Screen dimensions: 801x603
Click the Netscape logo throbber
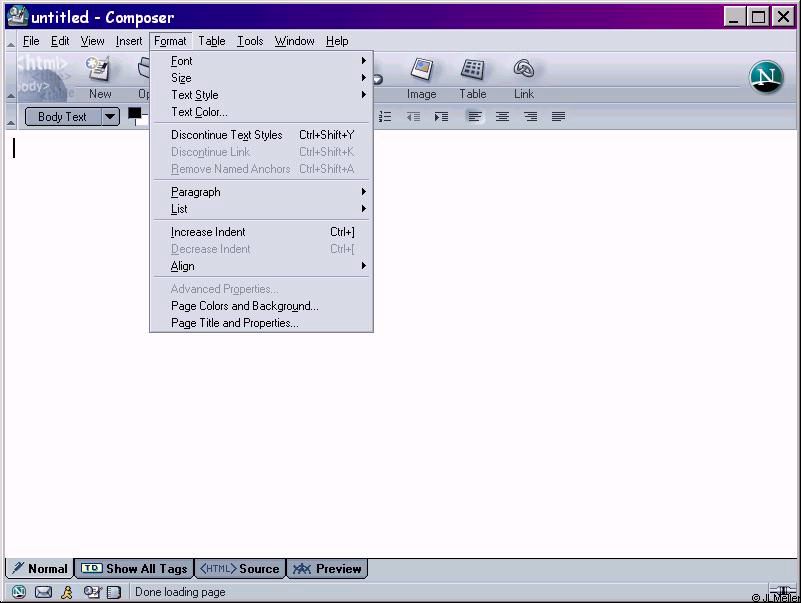click(x=766, y=77)
